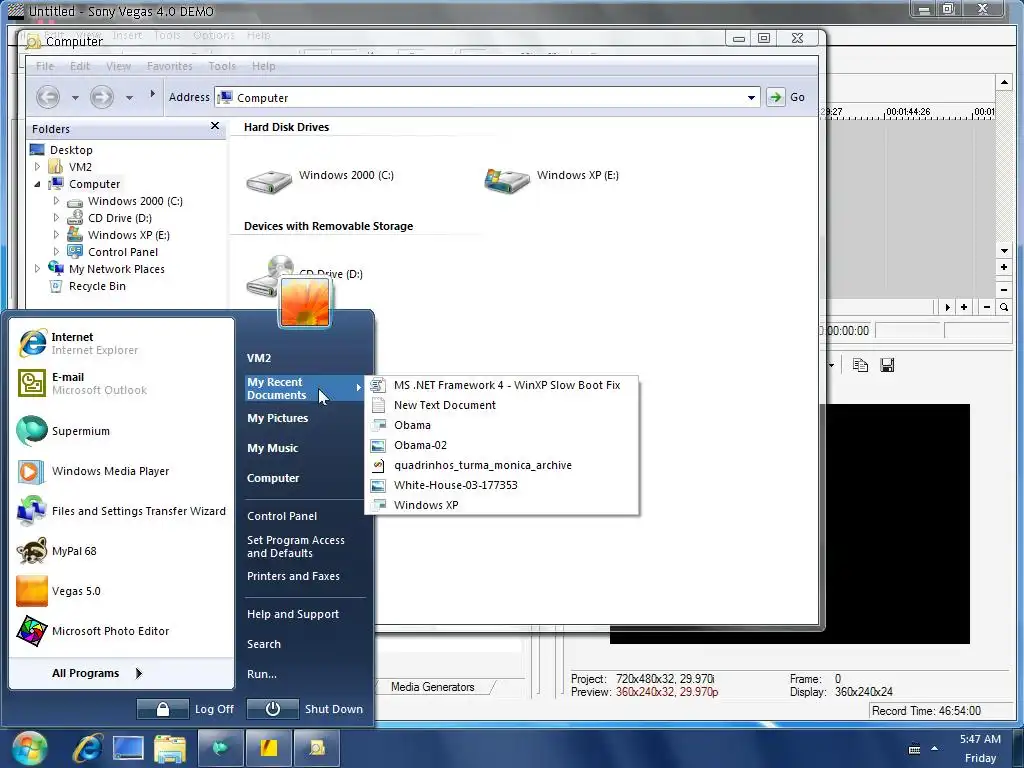1024x768 pixels.
Task: Open Control Panel from Start menu
Action: pos(282,516)
